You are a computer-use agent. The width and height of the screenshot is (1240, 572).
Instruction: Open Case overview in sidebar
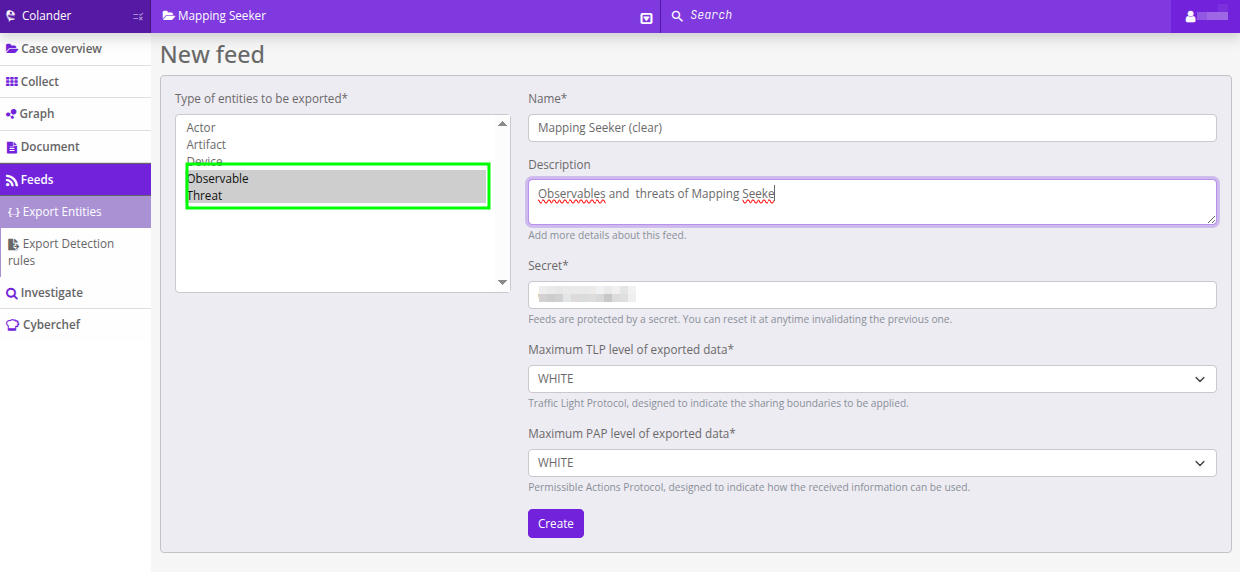pos(61,49)
